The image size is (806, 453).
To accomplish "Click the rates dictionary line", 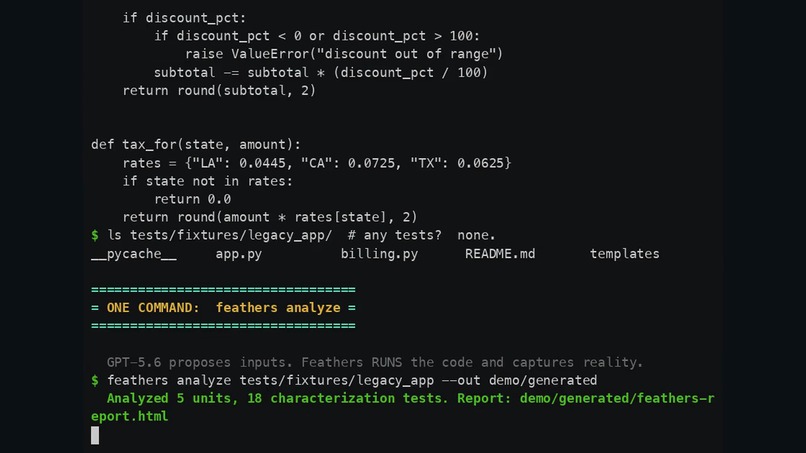I will [x=317, y=163].
